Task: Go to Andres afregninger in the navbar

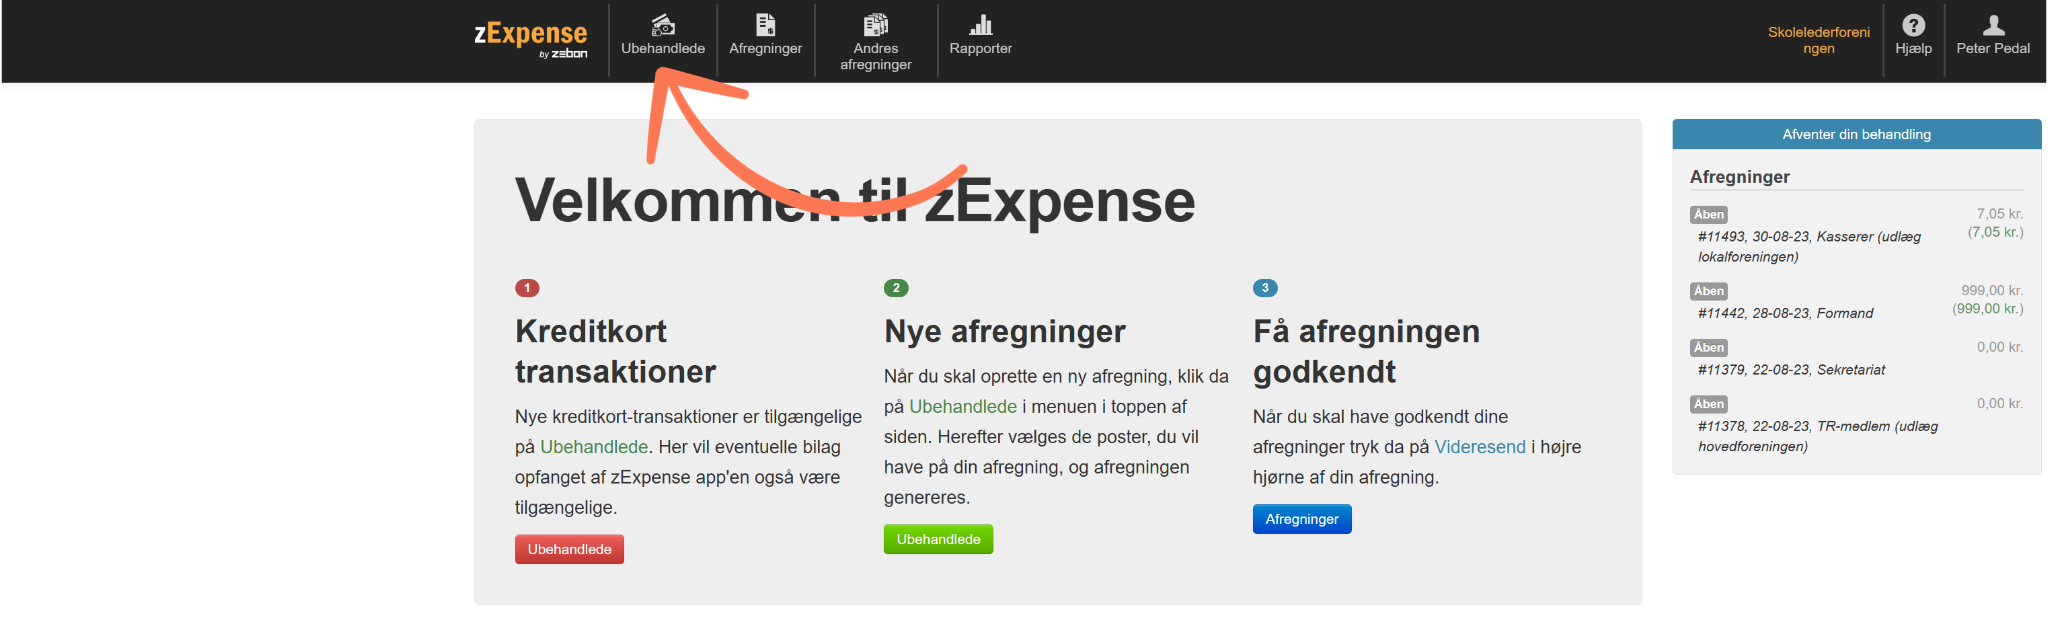Action: click(875, 41)
